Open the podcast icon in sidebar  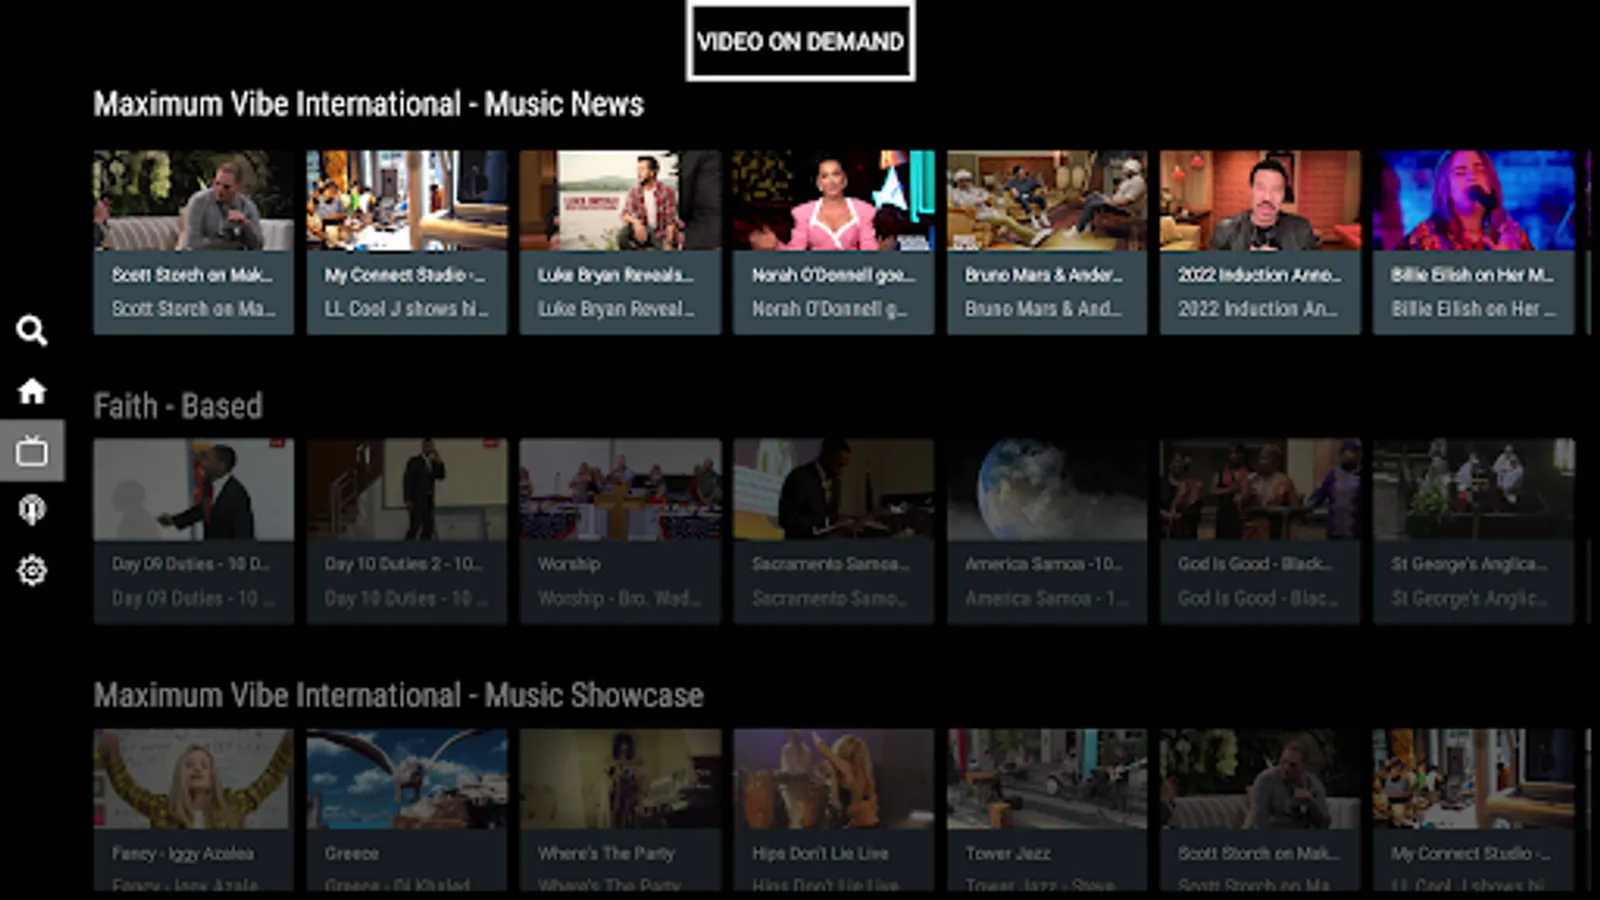coord(32,510)
